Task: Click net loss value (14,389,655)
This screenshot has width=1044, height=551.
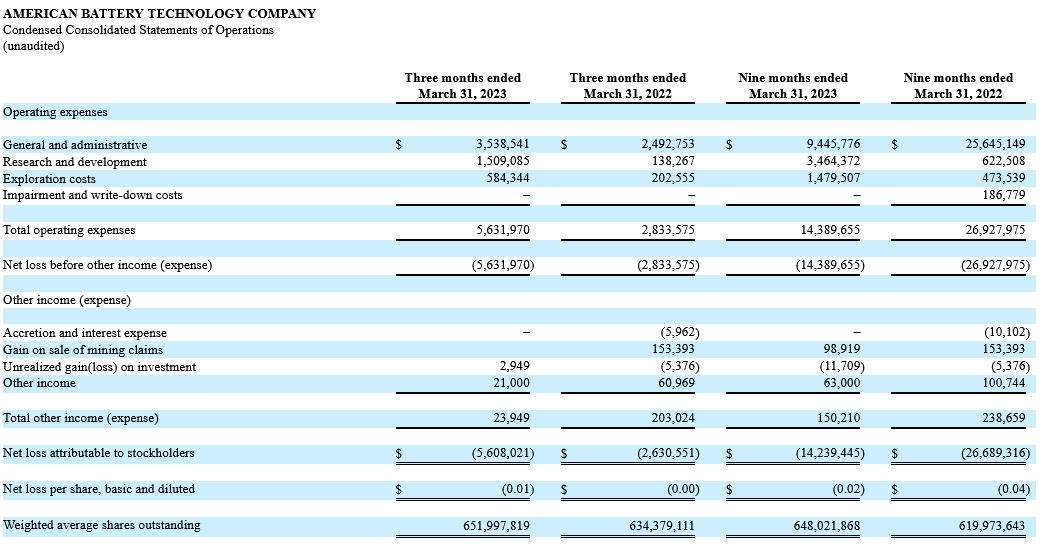Action: coord(830,265)
